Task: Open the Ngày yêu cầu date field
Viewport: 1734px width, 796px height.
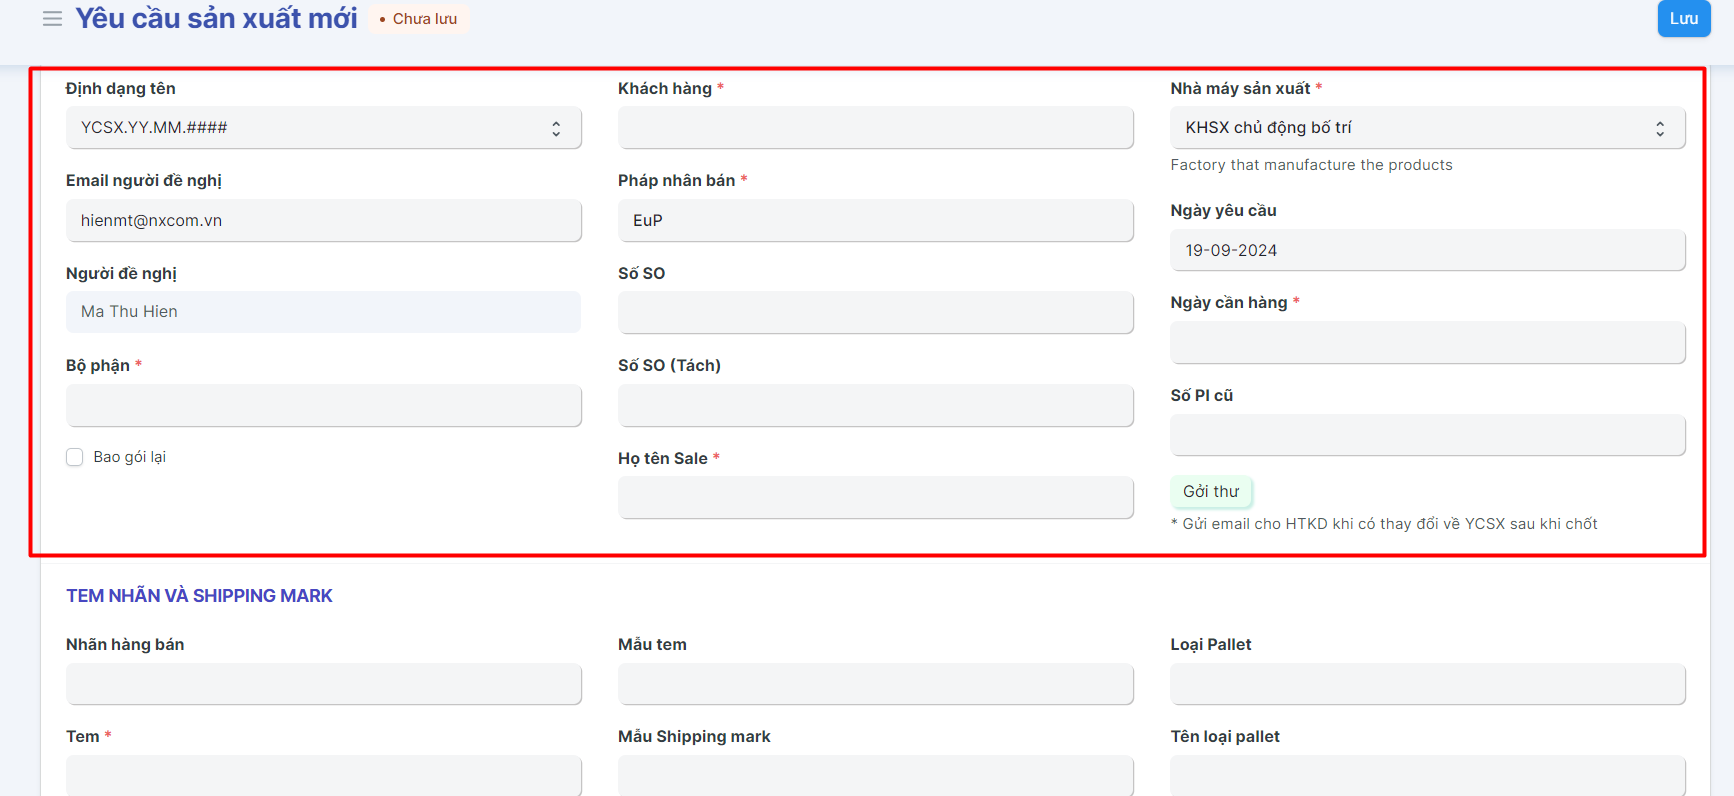Action: (x=1427, y=251)
